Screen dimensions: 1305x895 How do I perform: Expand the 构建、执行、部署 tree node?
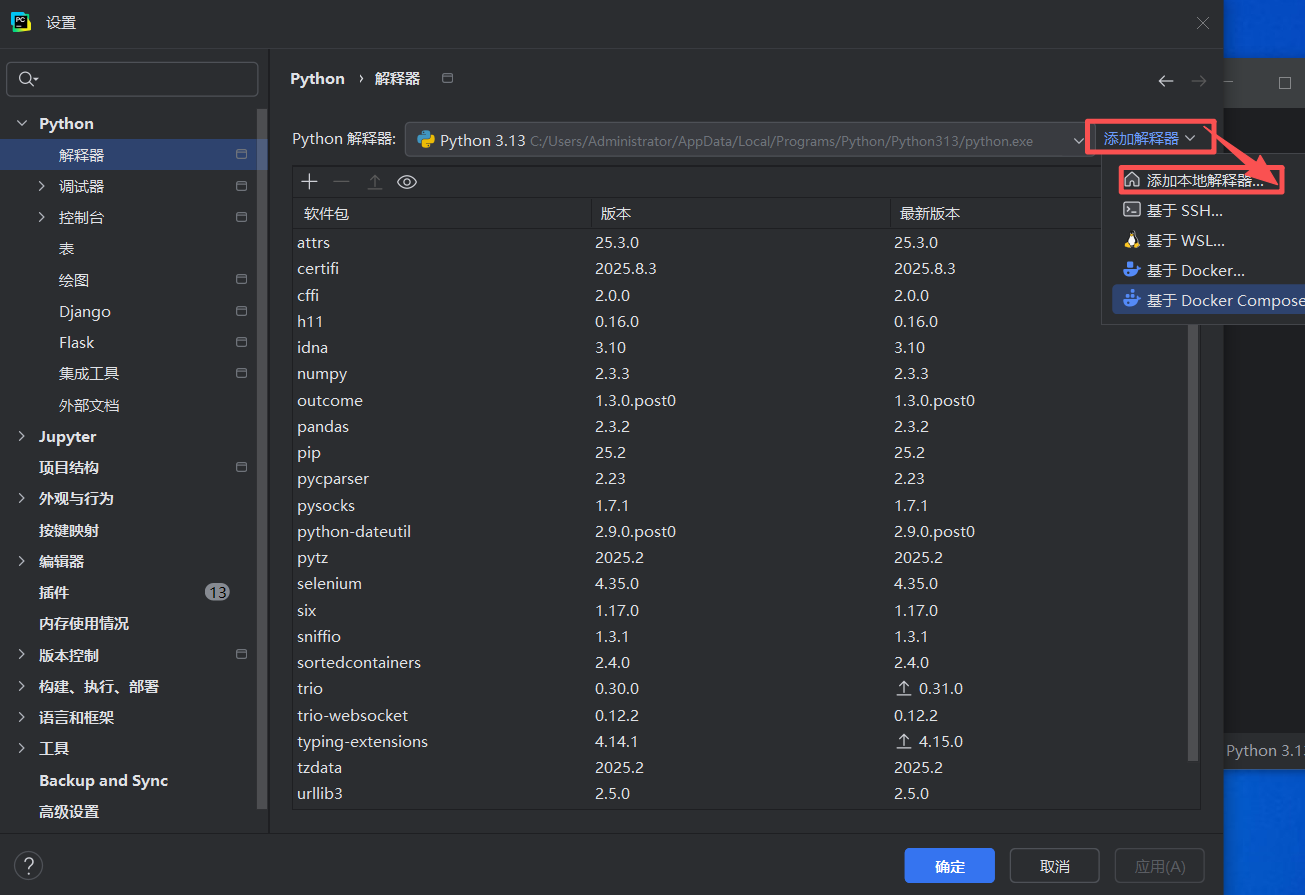click(x=22, y=686)
